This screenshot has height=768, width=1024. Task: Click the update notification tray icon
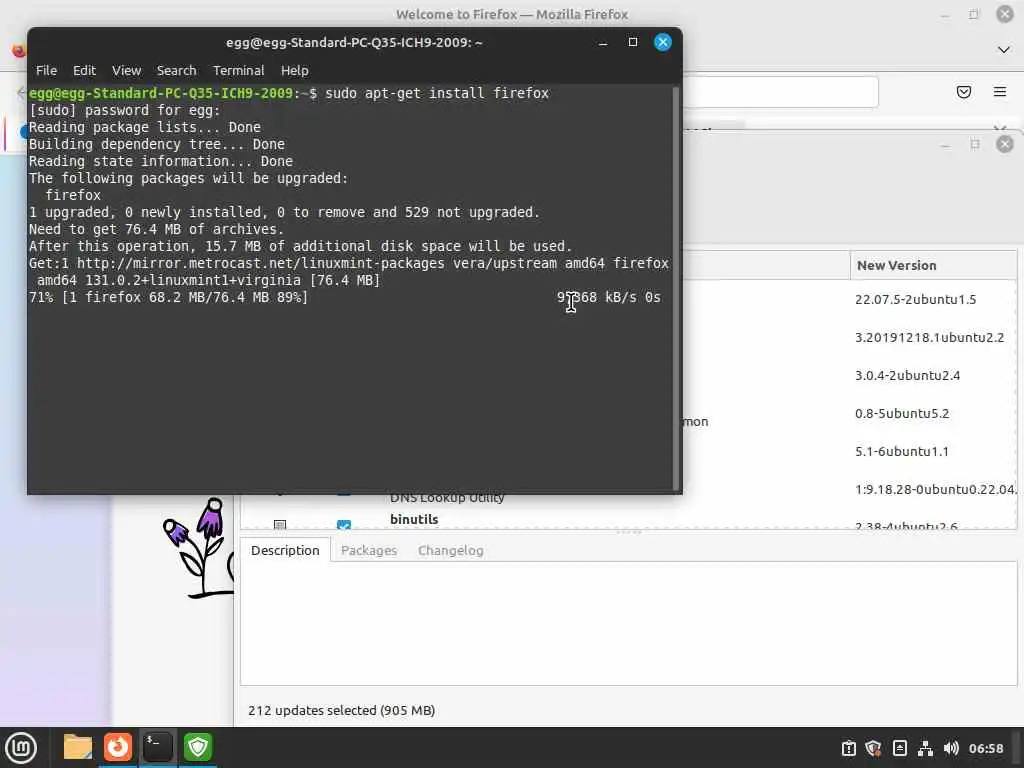848,748
